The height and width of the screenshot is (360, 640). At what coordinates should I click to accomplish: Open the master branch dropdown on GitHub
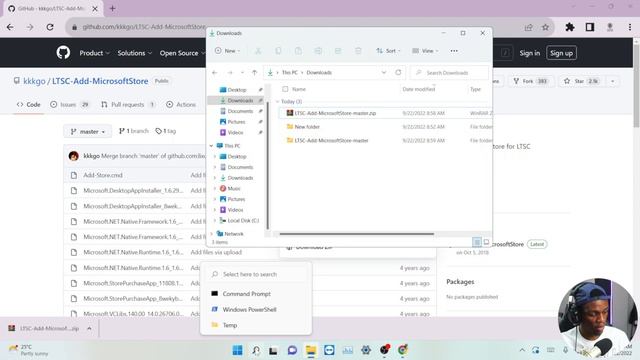coord(88,131)
